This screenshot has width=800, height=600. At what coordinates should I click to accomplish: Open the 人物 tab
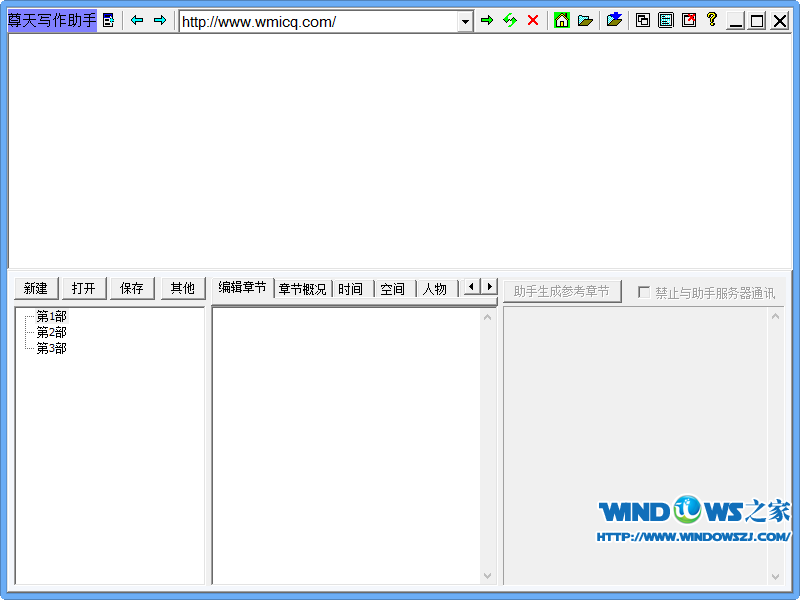pyautogui.click(x=434, y=289)
